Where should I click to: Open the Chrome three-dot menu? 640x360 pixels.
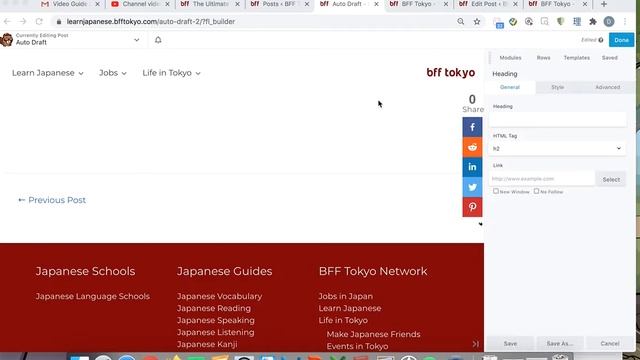[x=625, y=22]
